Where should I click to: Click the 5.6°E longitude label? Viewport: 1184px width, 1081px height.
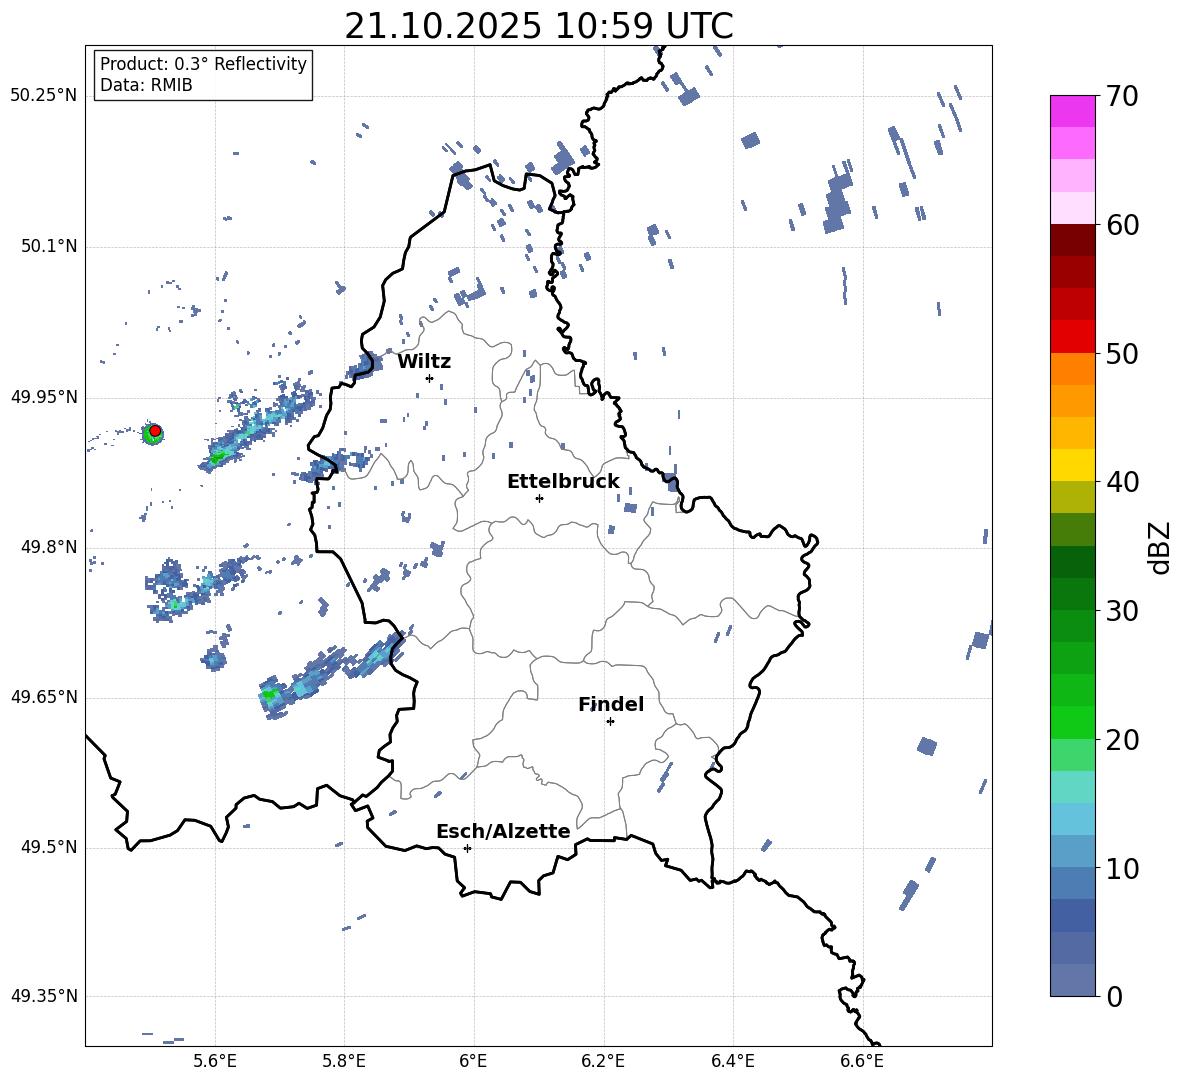click(215, 1061)
